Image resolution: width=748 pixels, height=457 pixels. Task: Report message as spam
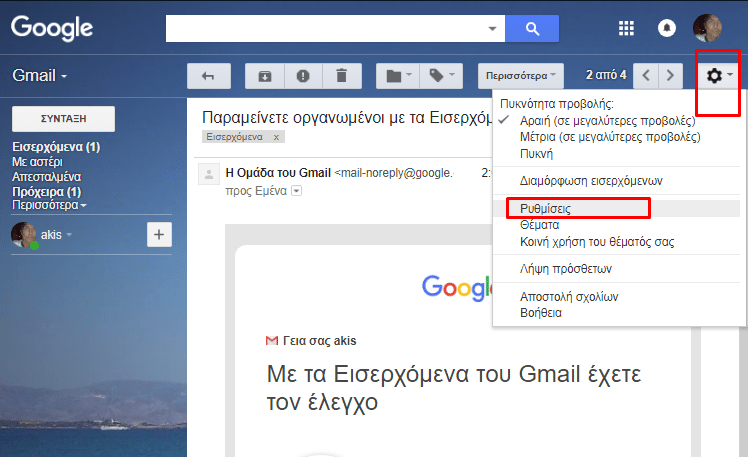click(303, 76)
